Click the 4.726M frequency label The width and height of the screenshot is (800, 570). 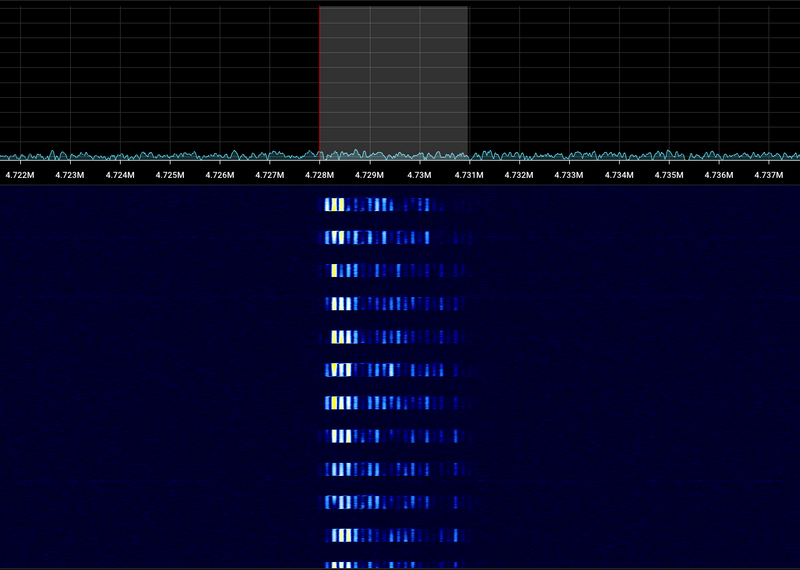(220, 175)
